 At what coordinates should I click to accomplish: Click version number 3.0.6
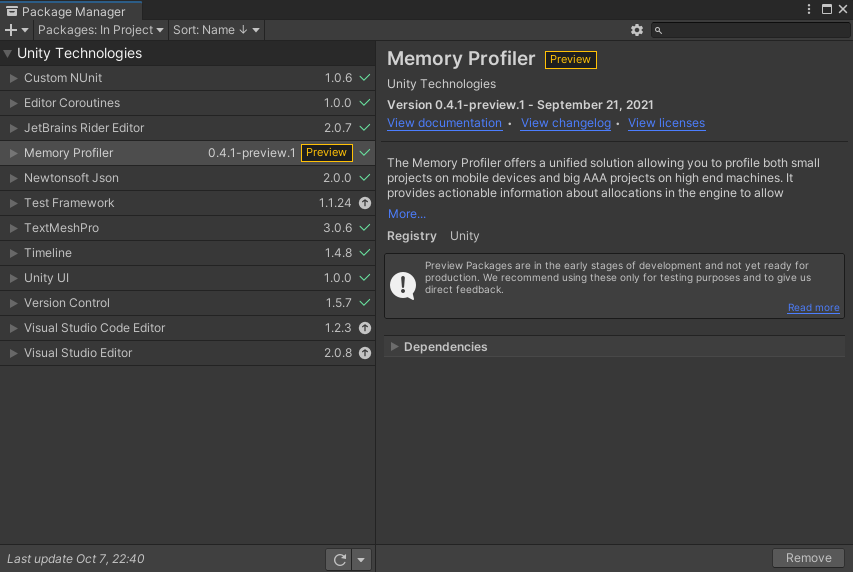click(338, 228)
